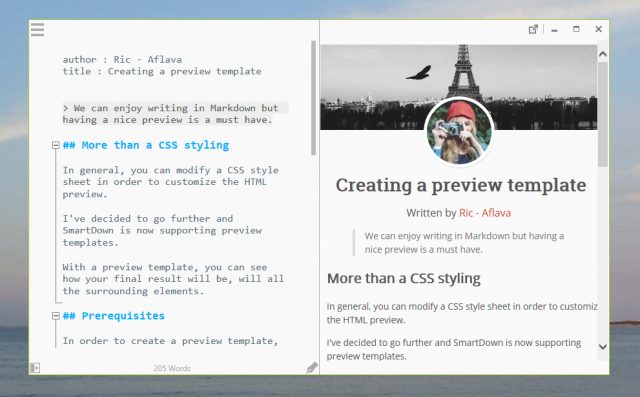
Task: Click the preview scrollbar down arrow
Action: pyautogui.click(x=602, y=347)
